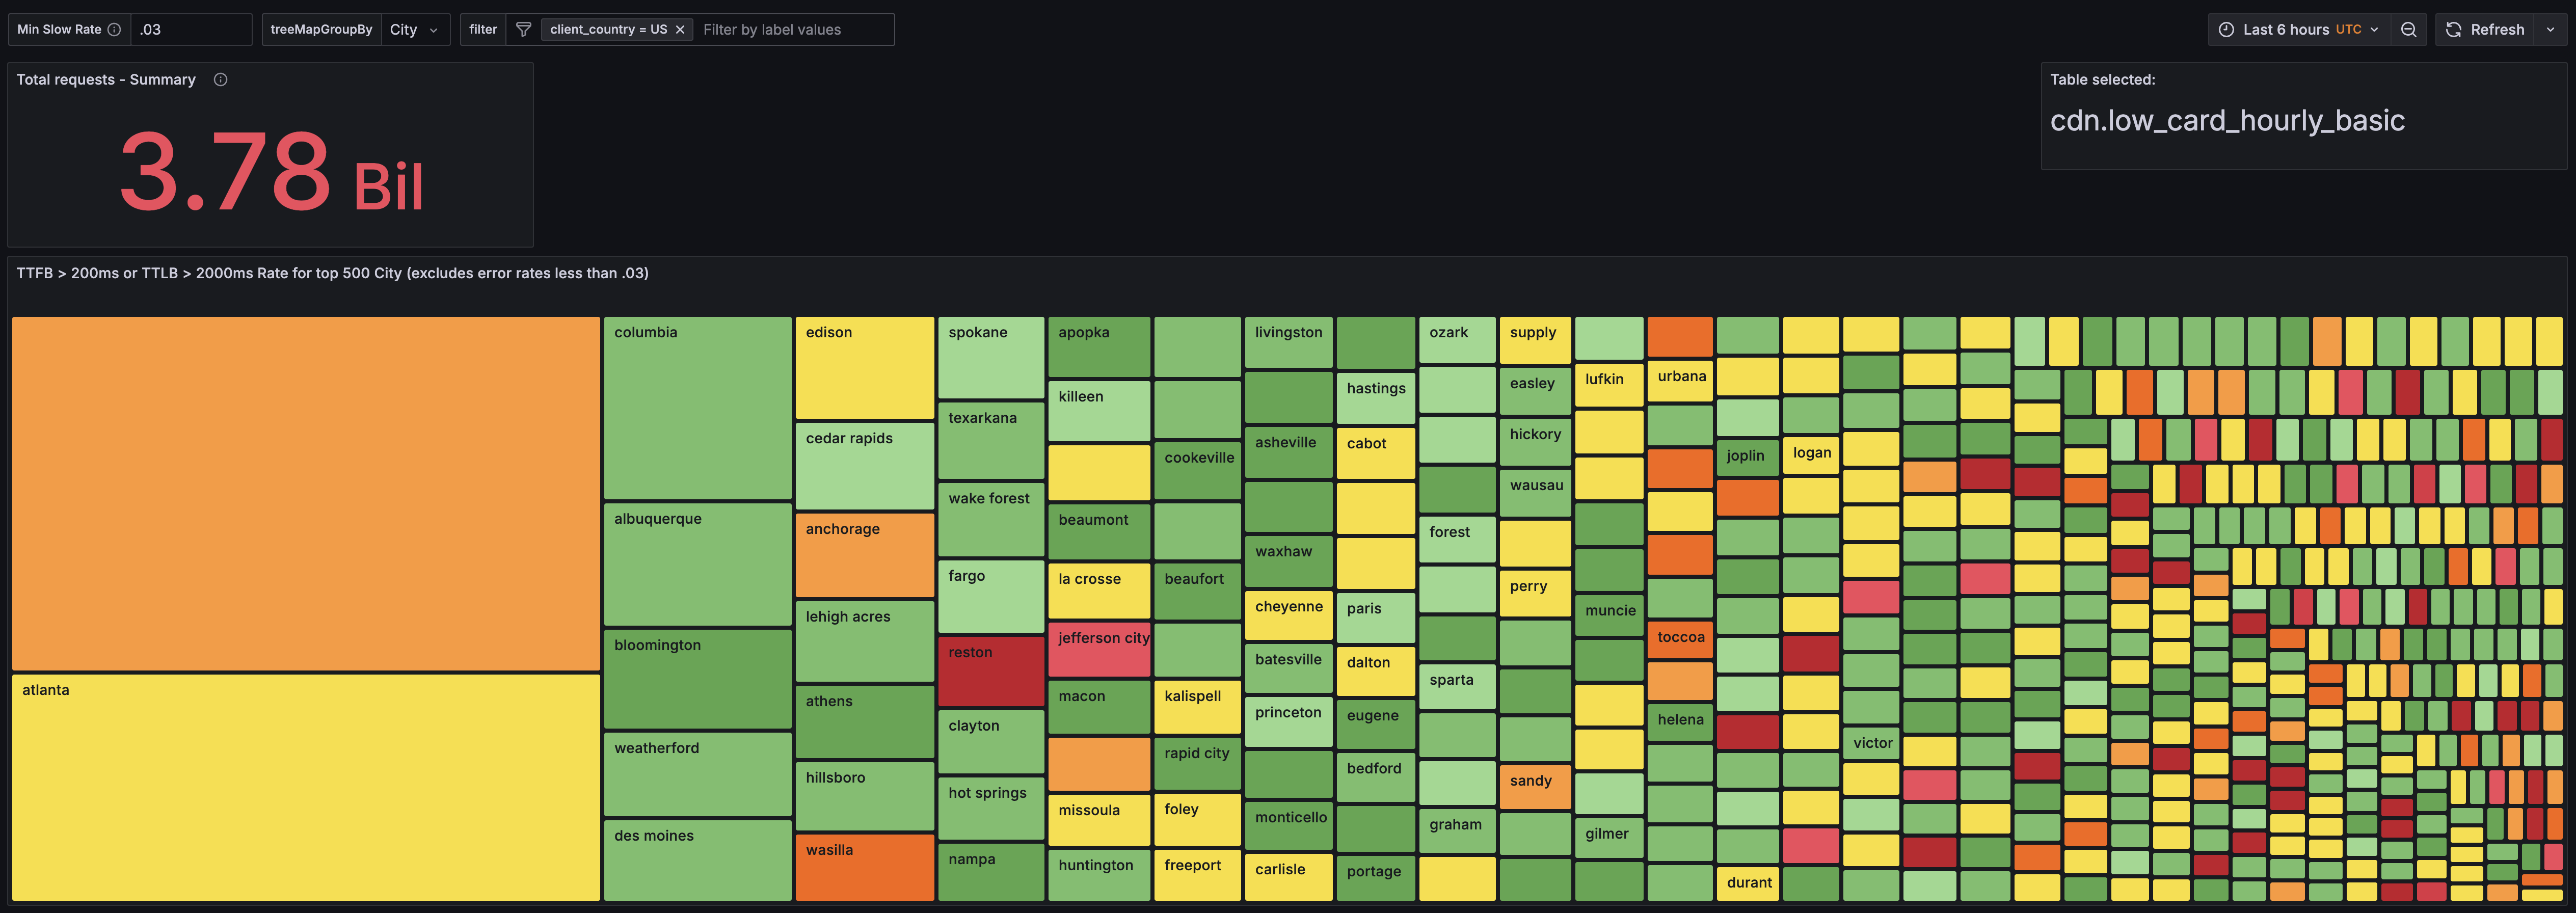Select the missoula treemap tile
The image size is (2576, 913).
(1099, 821)
